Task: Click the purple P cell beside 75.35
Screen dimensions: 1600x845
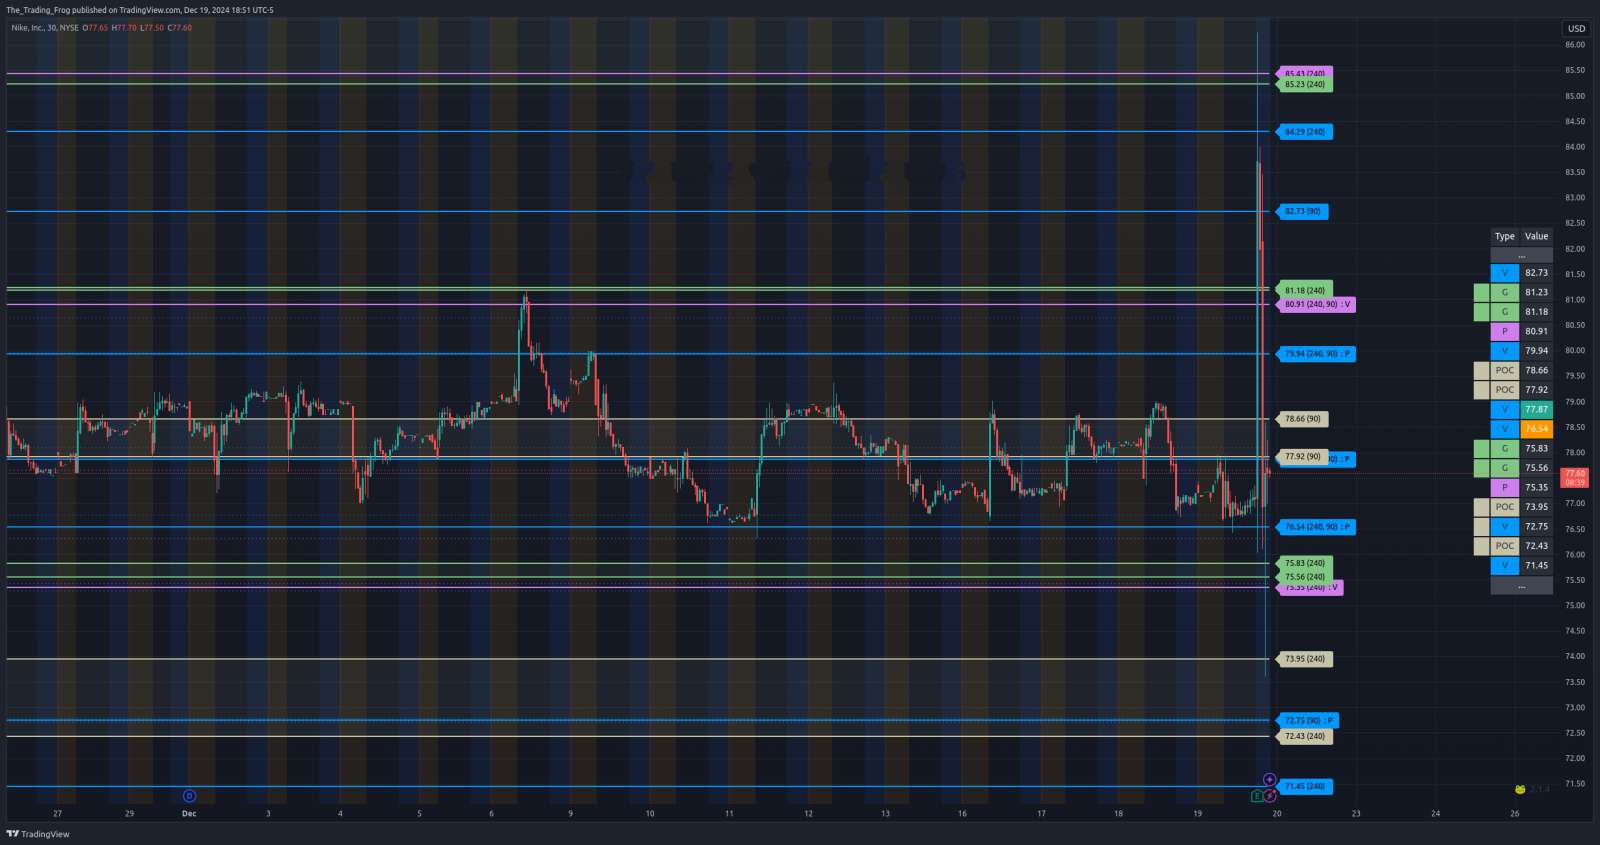Action: pyautogui.click(x=1505, y=488)
